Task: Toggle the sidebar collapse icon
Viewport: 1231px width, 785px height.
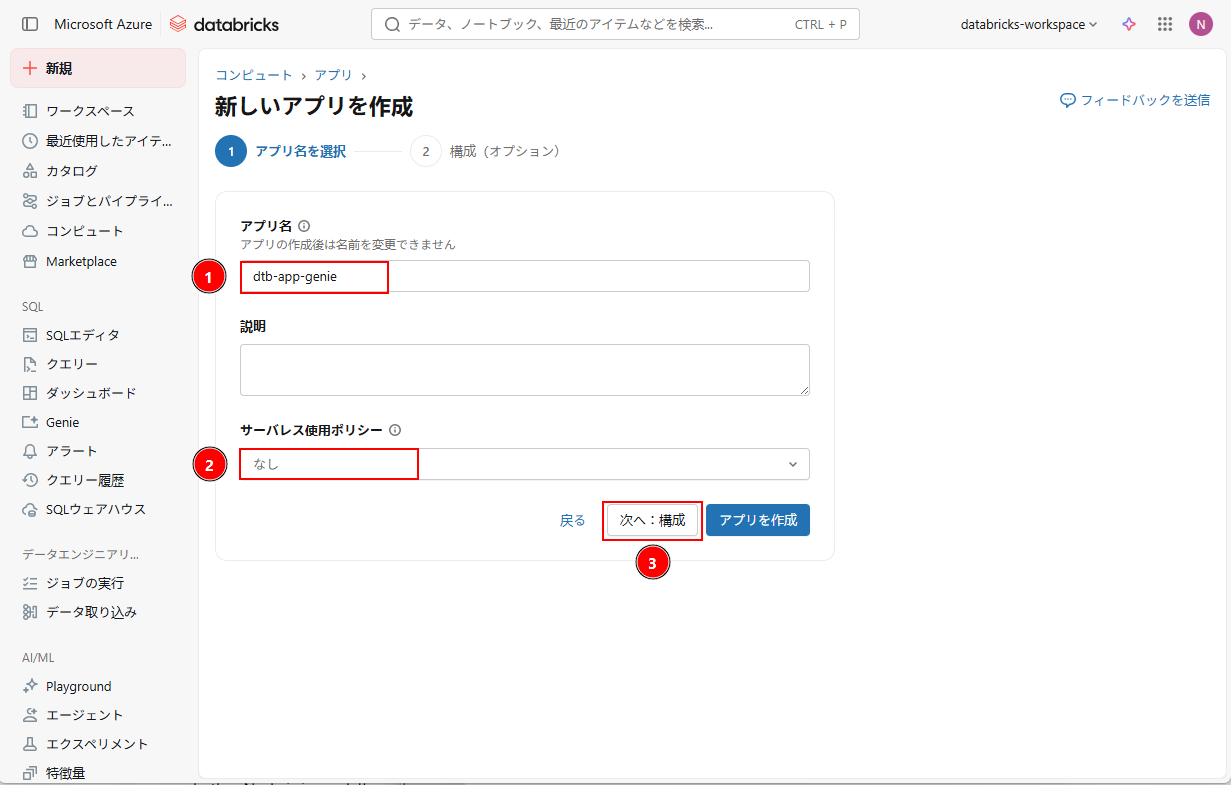Action: click(30, 24)
